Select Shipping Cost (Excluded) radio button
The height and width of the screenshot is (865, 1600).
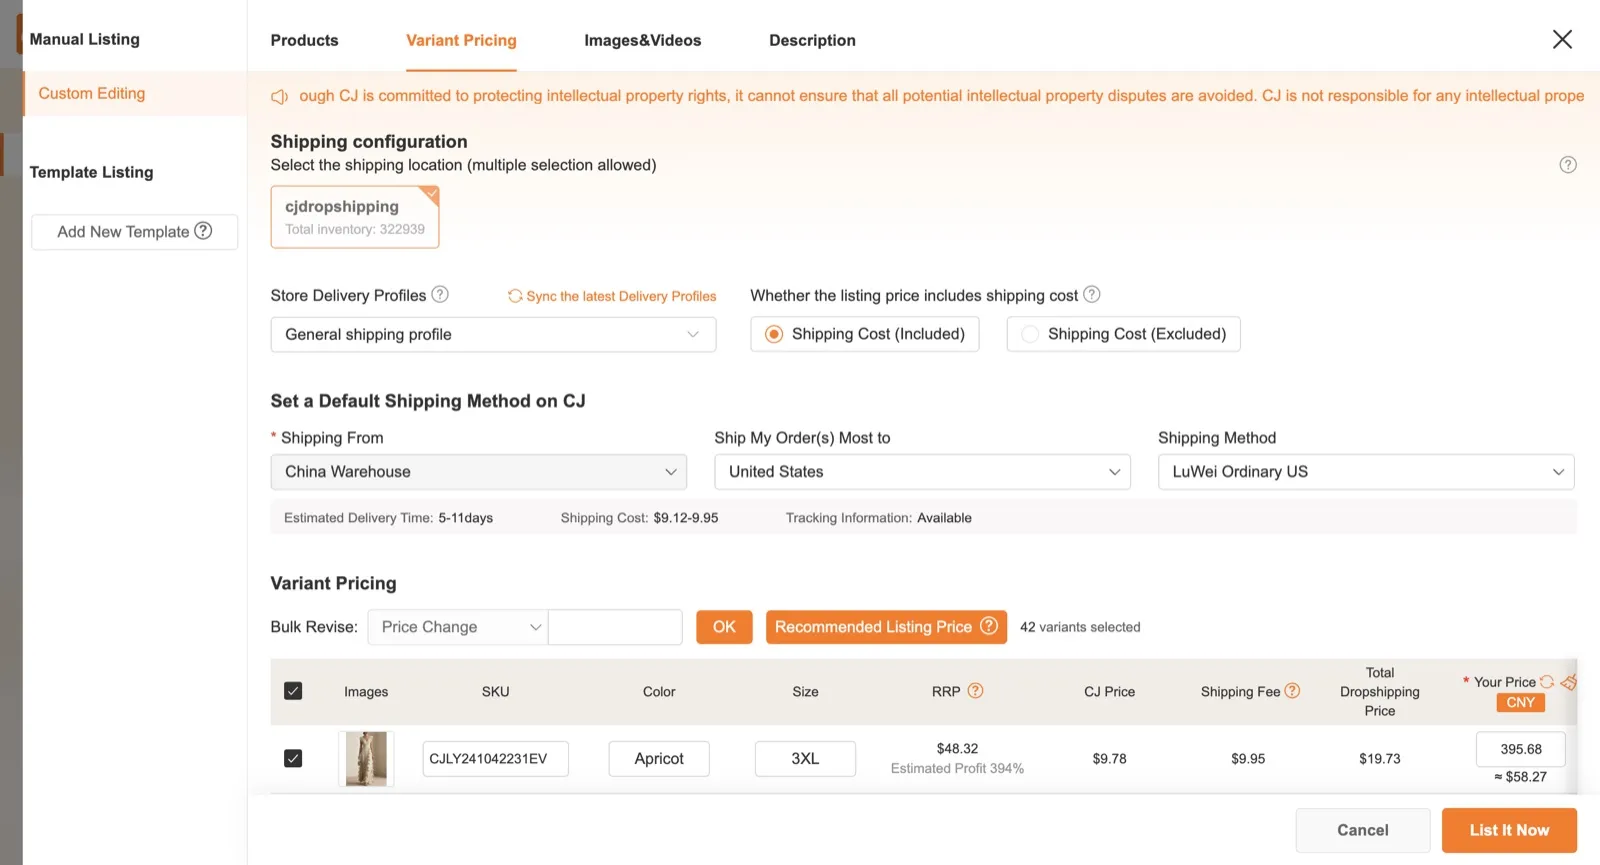coord(1030,334)
